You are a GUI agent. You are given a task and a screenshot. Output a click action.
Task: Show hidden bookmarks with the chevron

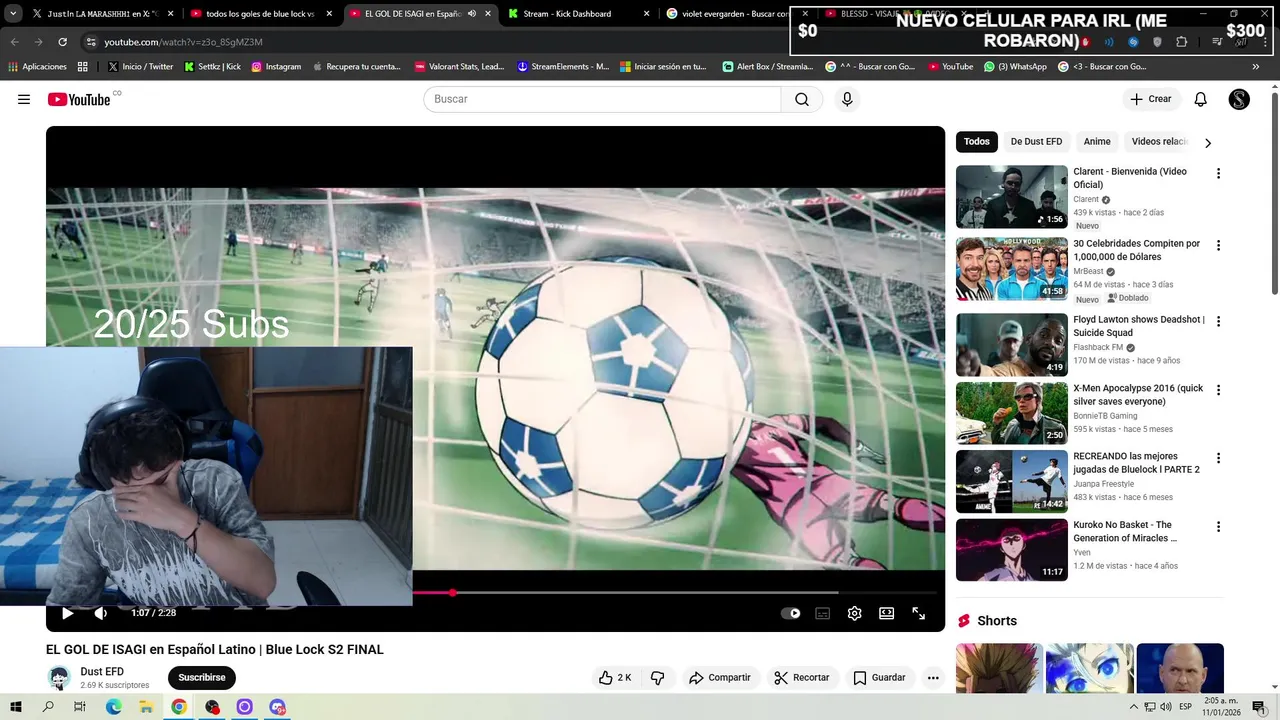(x=1256, y=67)
